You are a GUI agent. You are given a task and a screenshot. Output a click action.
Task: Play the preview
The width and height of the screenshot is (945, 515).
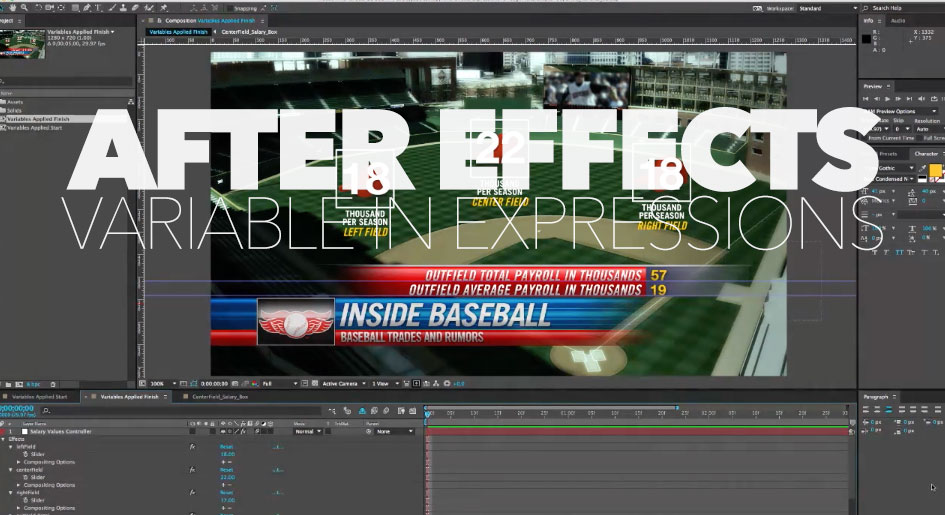tap(888, 99)
